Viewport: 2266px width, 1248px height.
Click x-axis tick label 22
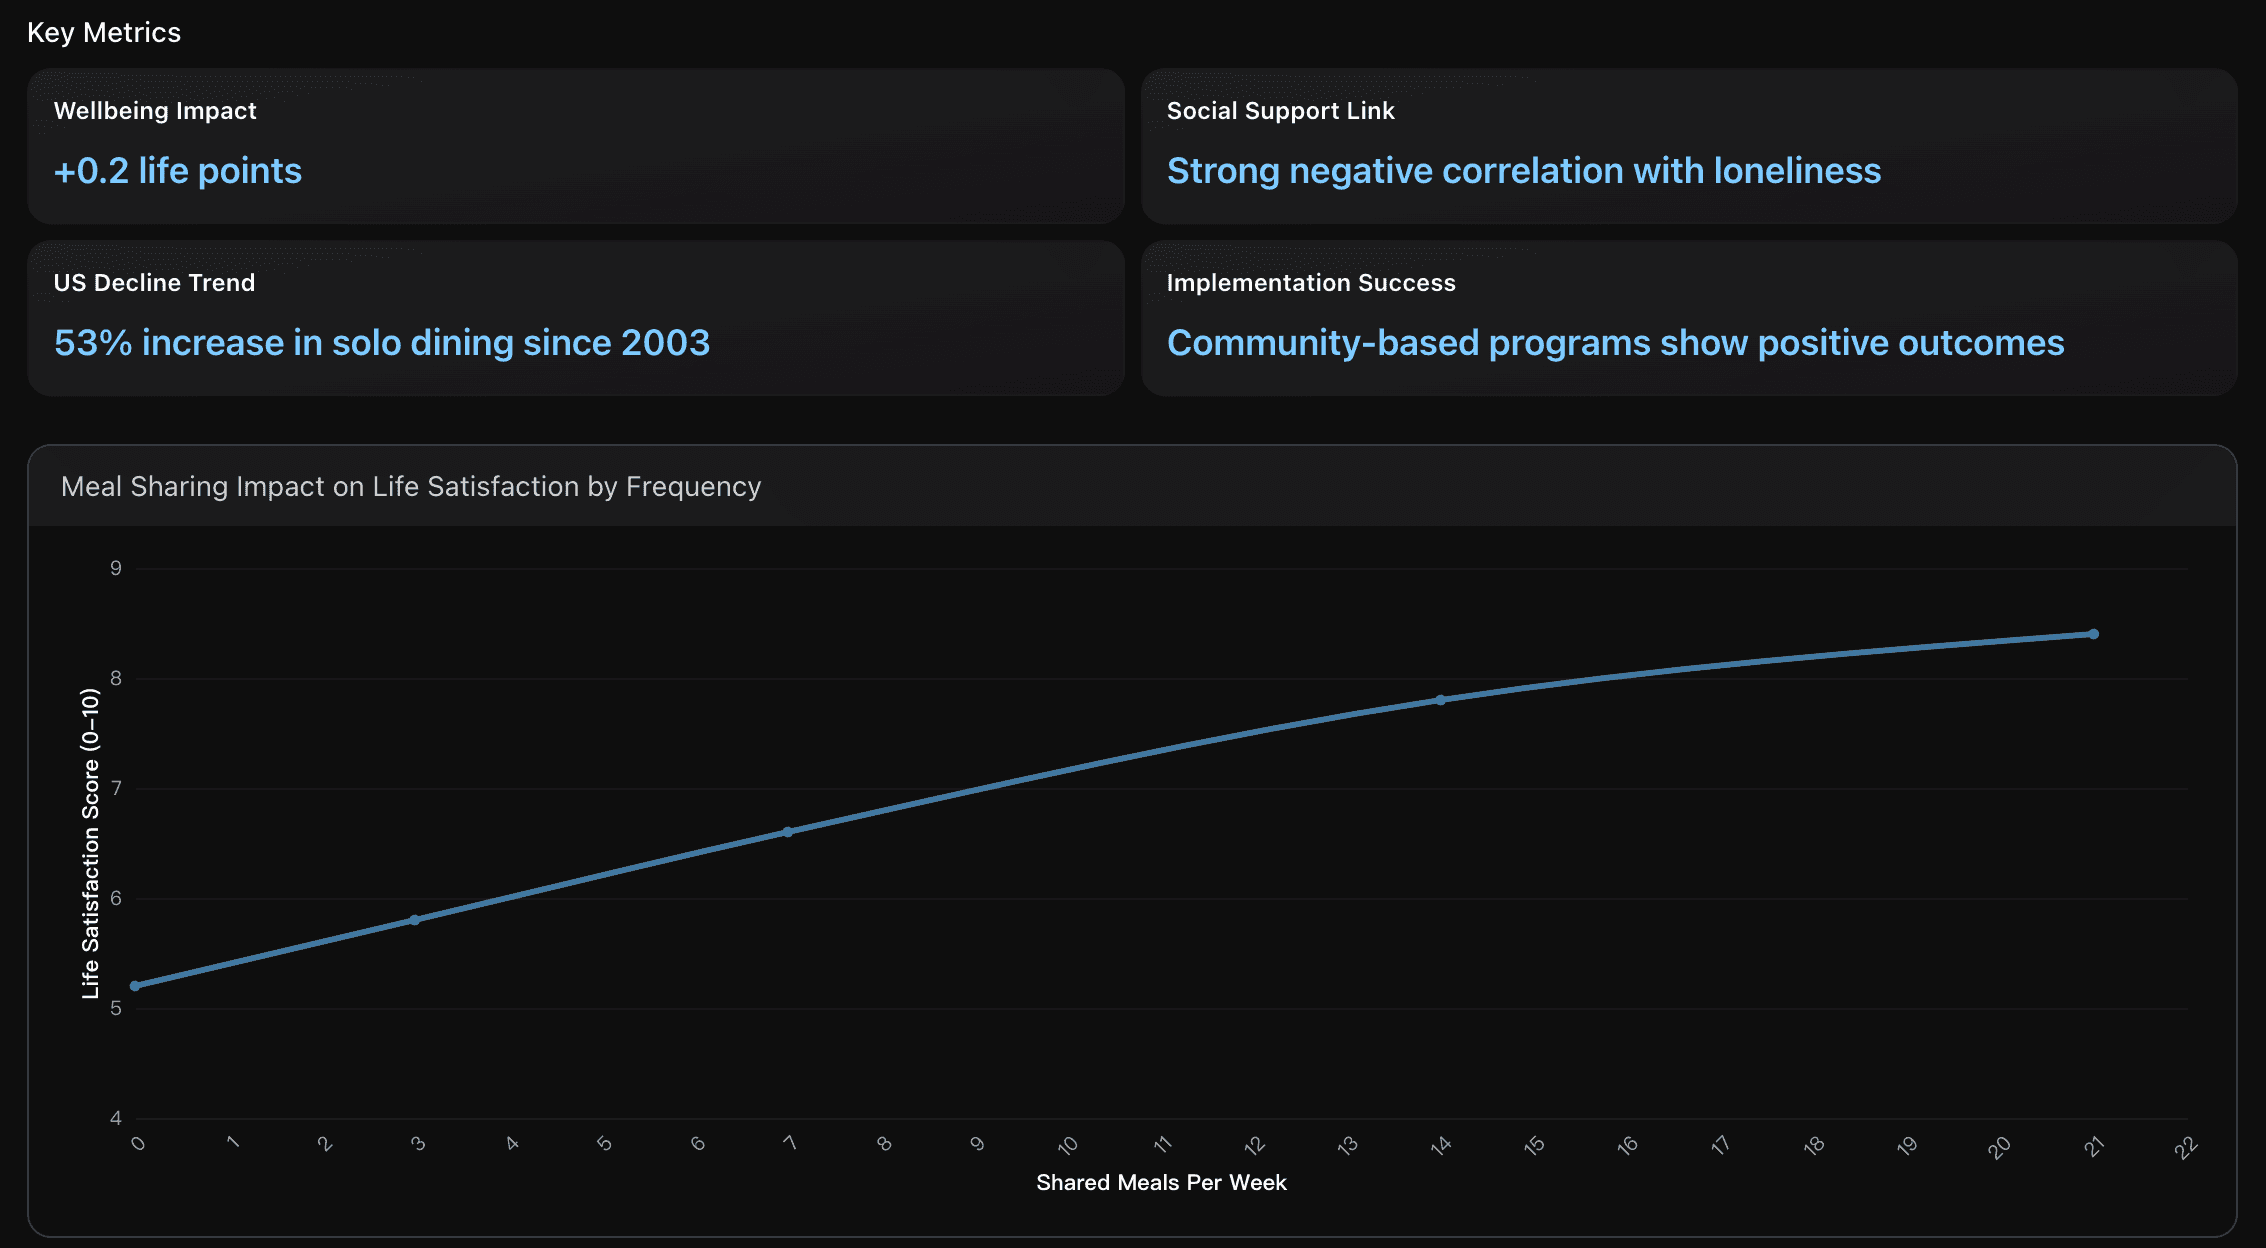click(2185, 1147)
